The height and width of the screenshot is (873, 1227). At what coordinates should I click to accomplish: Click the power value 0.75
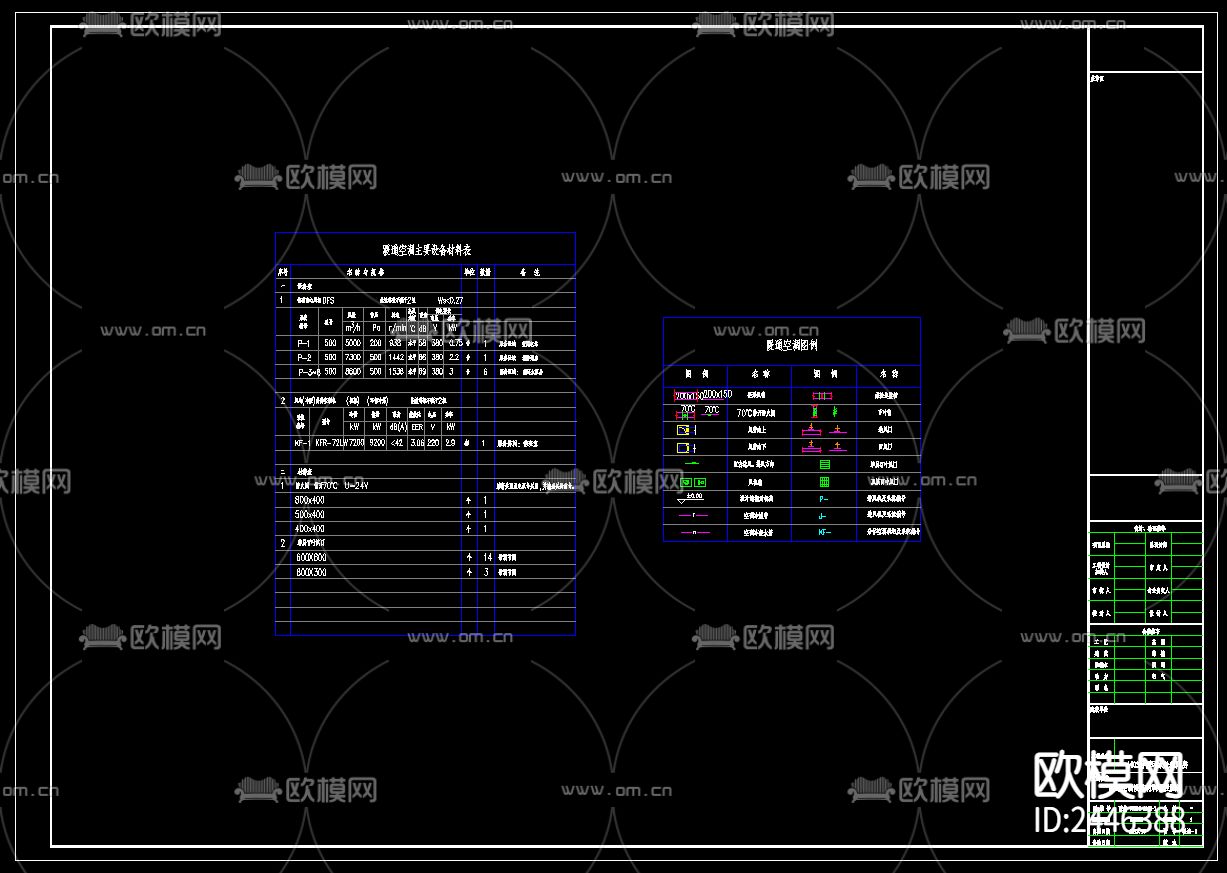pyautogui.click(x=455, y=342)
